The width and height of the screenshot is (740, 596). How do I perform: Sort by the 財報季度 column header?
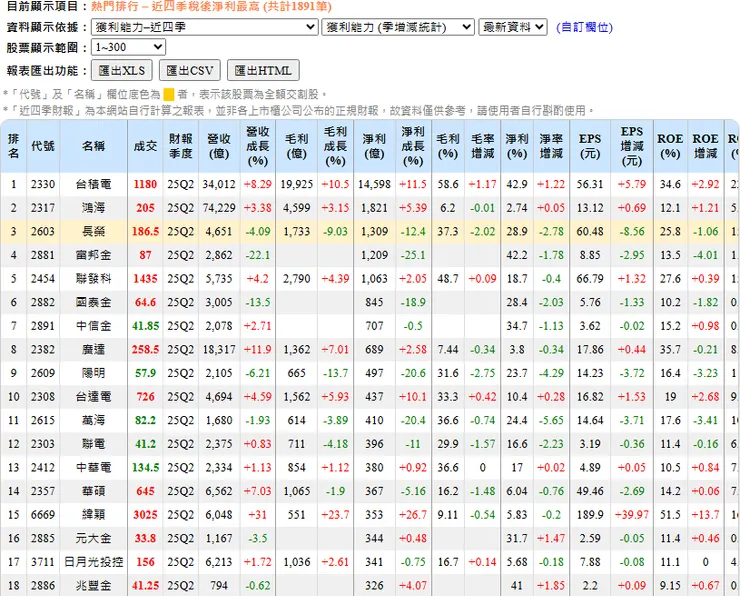click(181, 146)
